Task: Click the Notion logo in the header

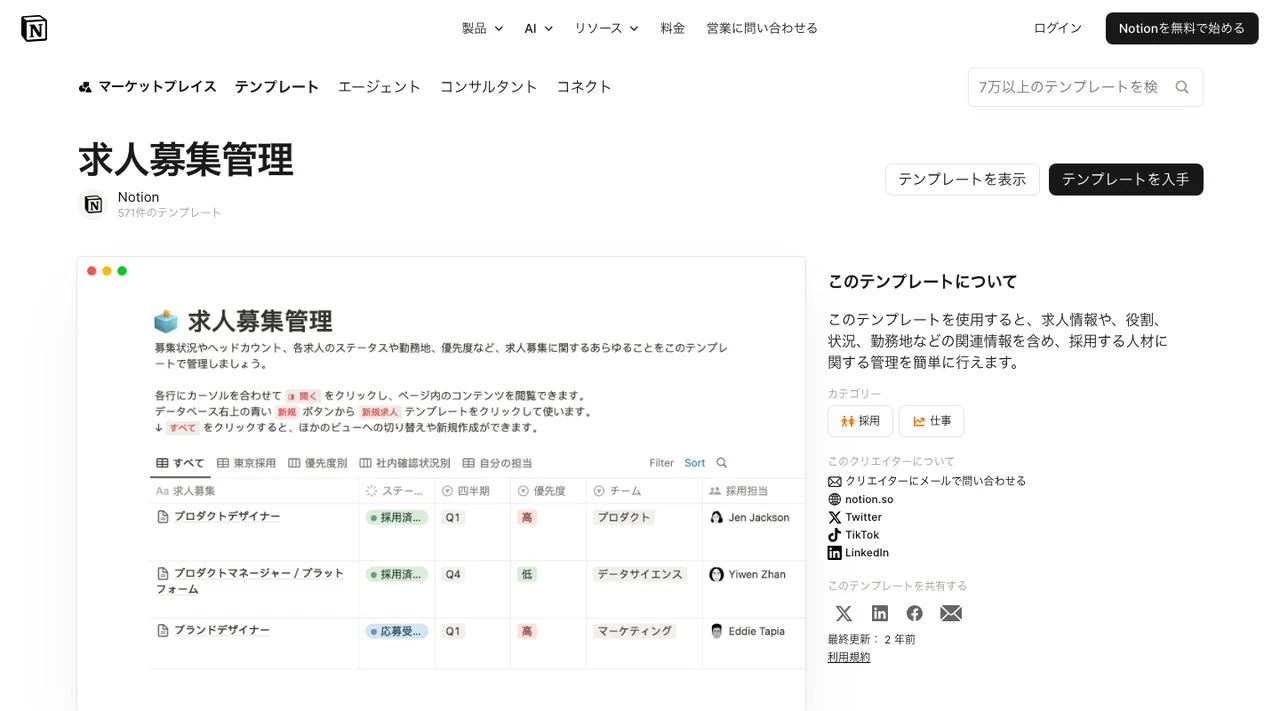Action: pos(34,28)
